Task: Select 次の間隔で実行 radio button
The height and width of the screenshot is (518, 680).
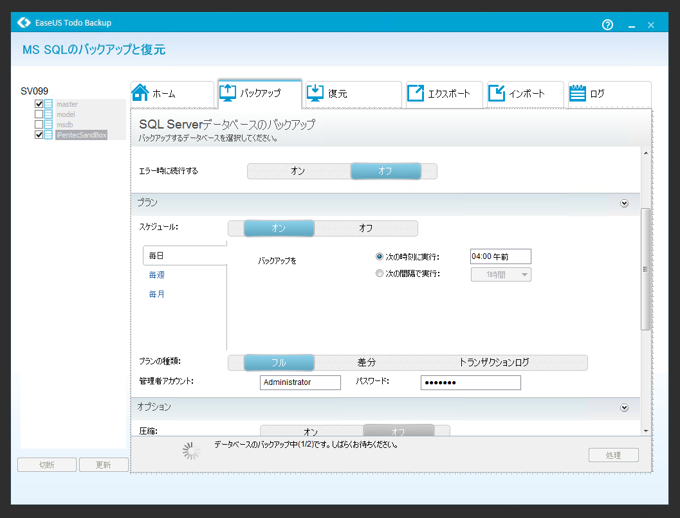Action: pyautogui.click(x=379, y=273)
